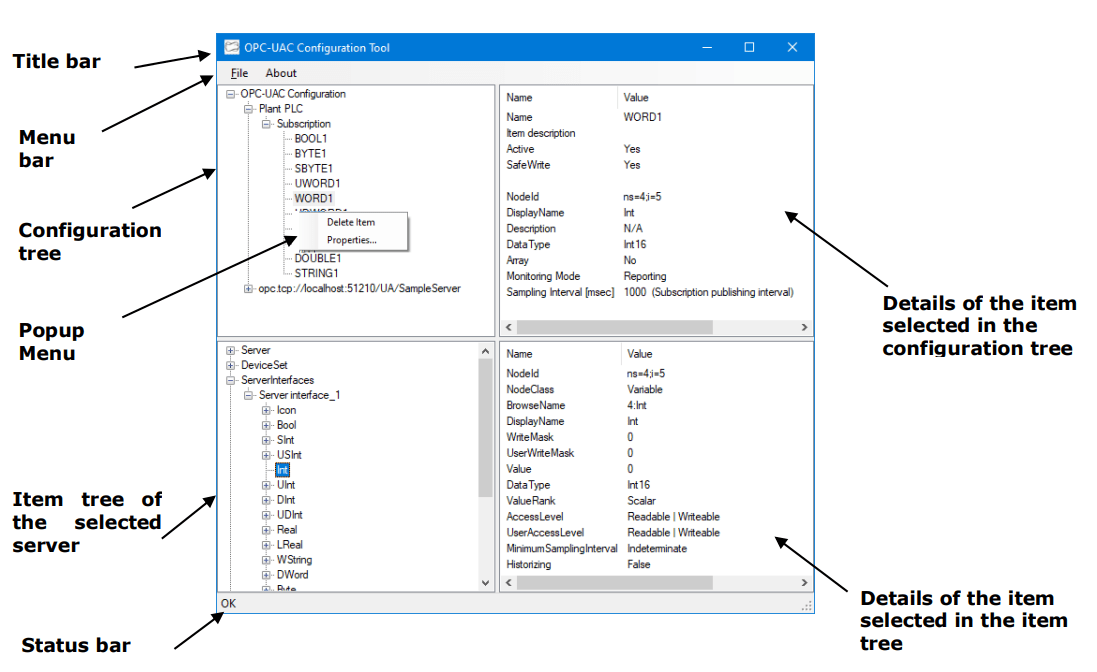Click upper details pane scroll left arrow
Image resolution: width=1097 pixels, height=672 pixels.
click(509, 327)
